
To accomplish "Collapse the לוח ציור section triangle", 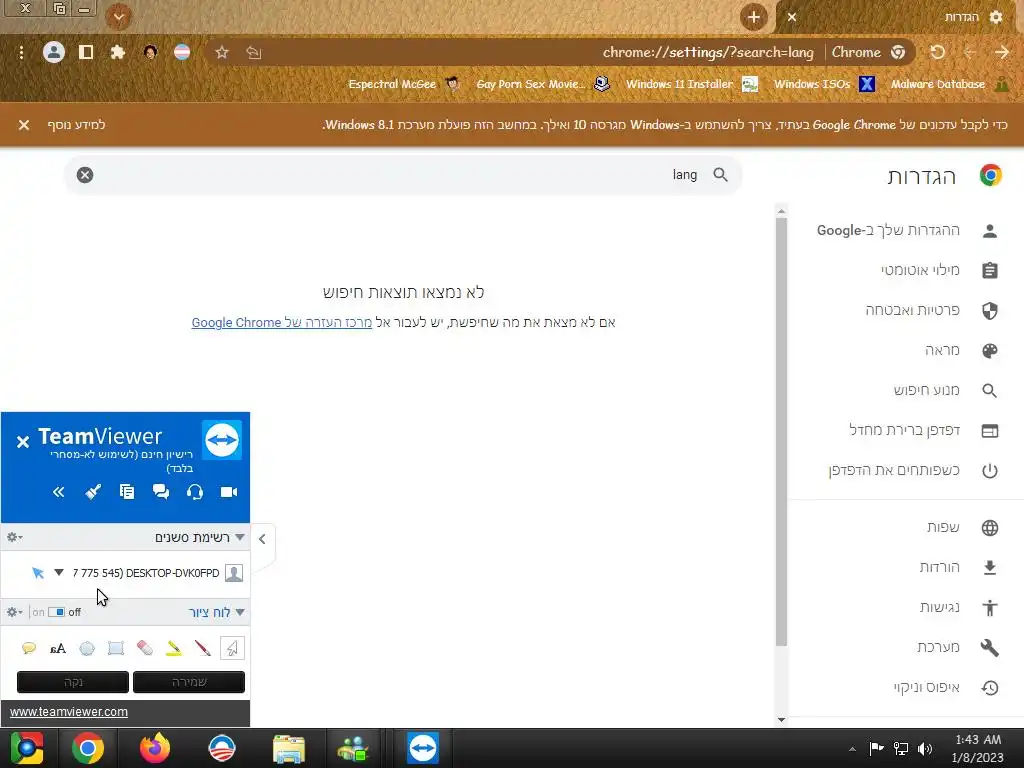I will [x=240, y=612].
